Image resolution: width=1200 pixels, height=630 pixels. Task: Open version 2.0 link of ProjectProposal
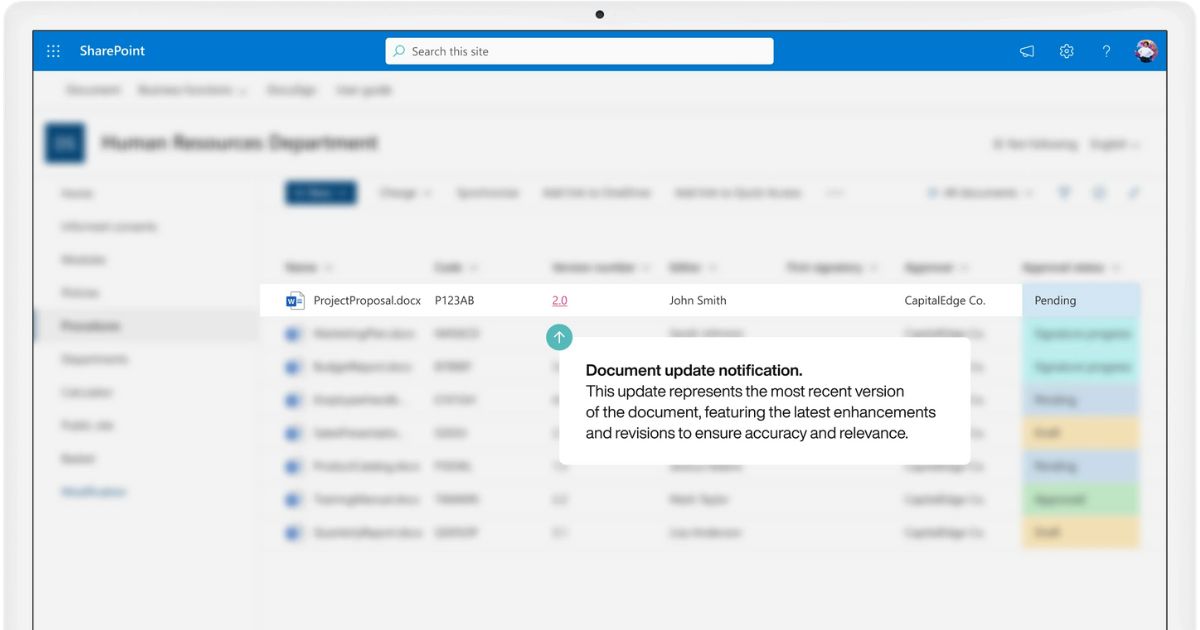coord(560,300)
